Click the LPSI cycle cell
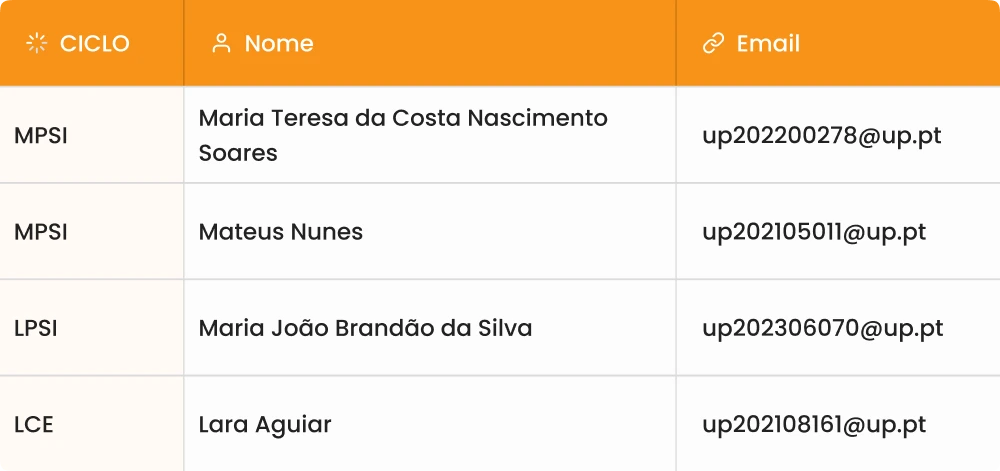 tap(36, 328)
